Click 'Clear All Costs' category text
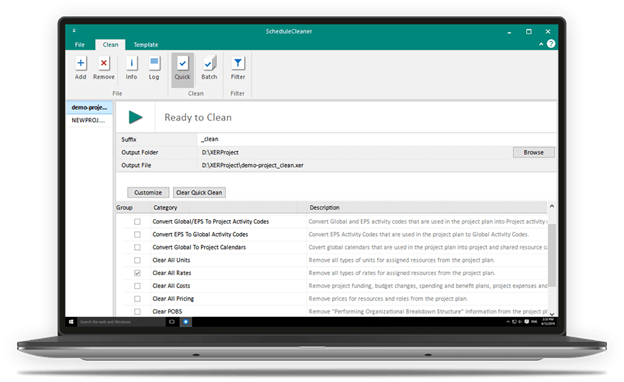 (172, 286)
